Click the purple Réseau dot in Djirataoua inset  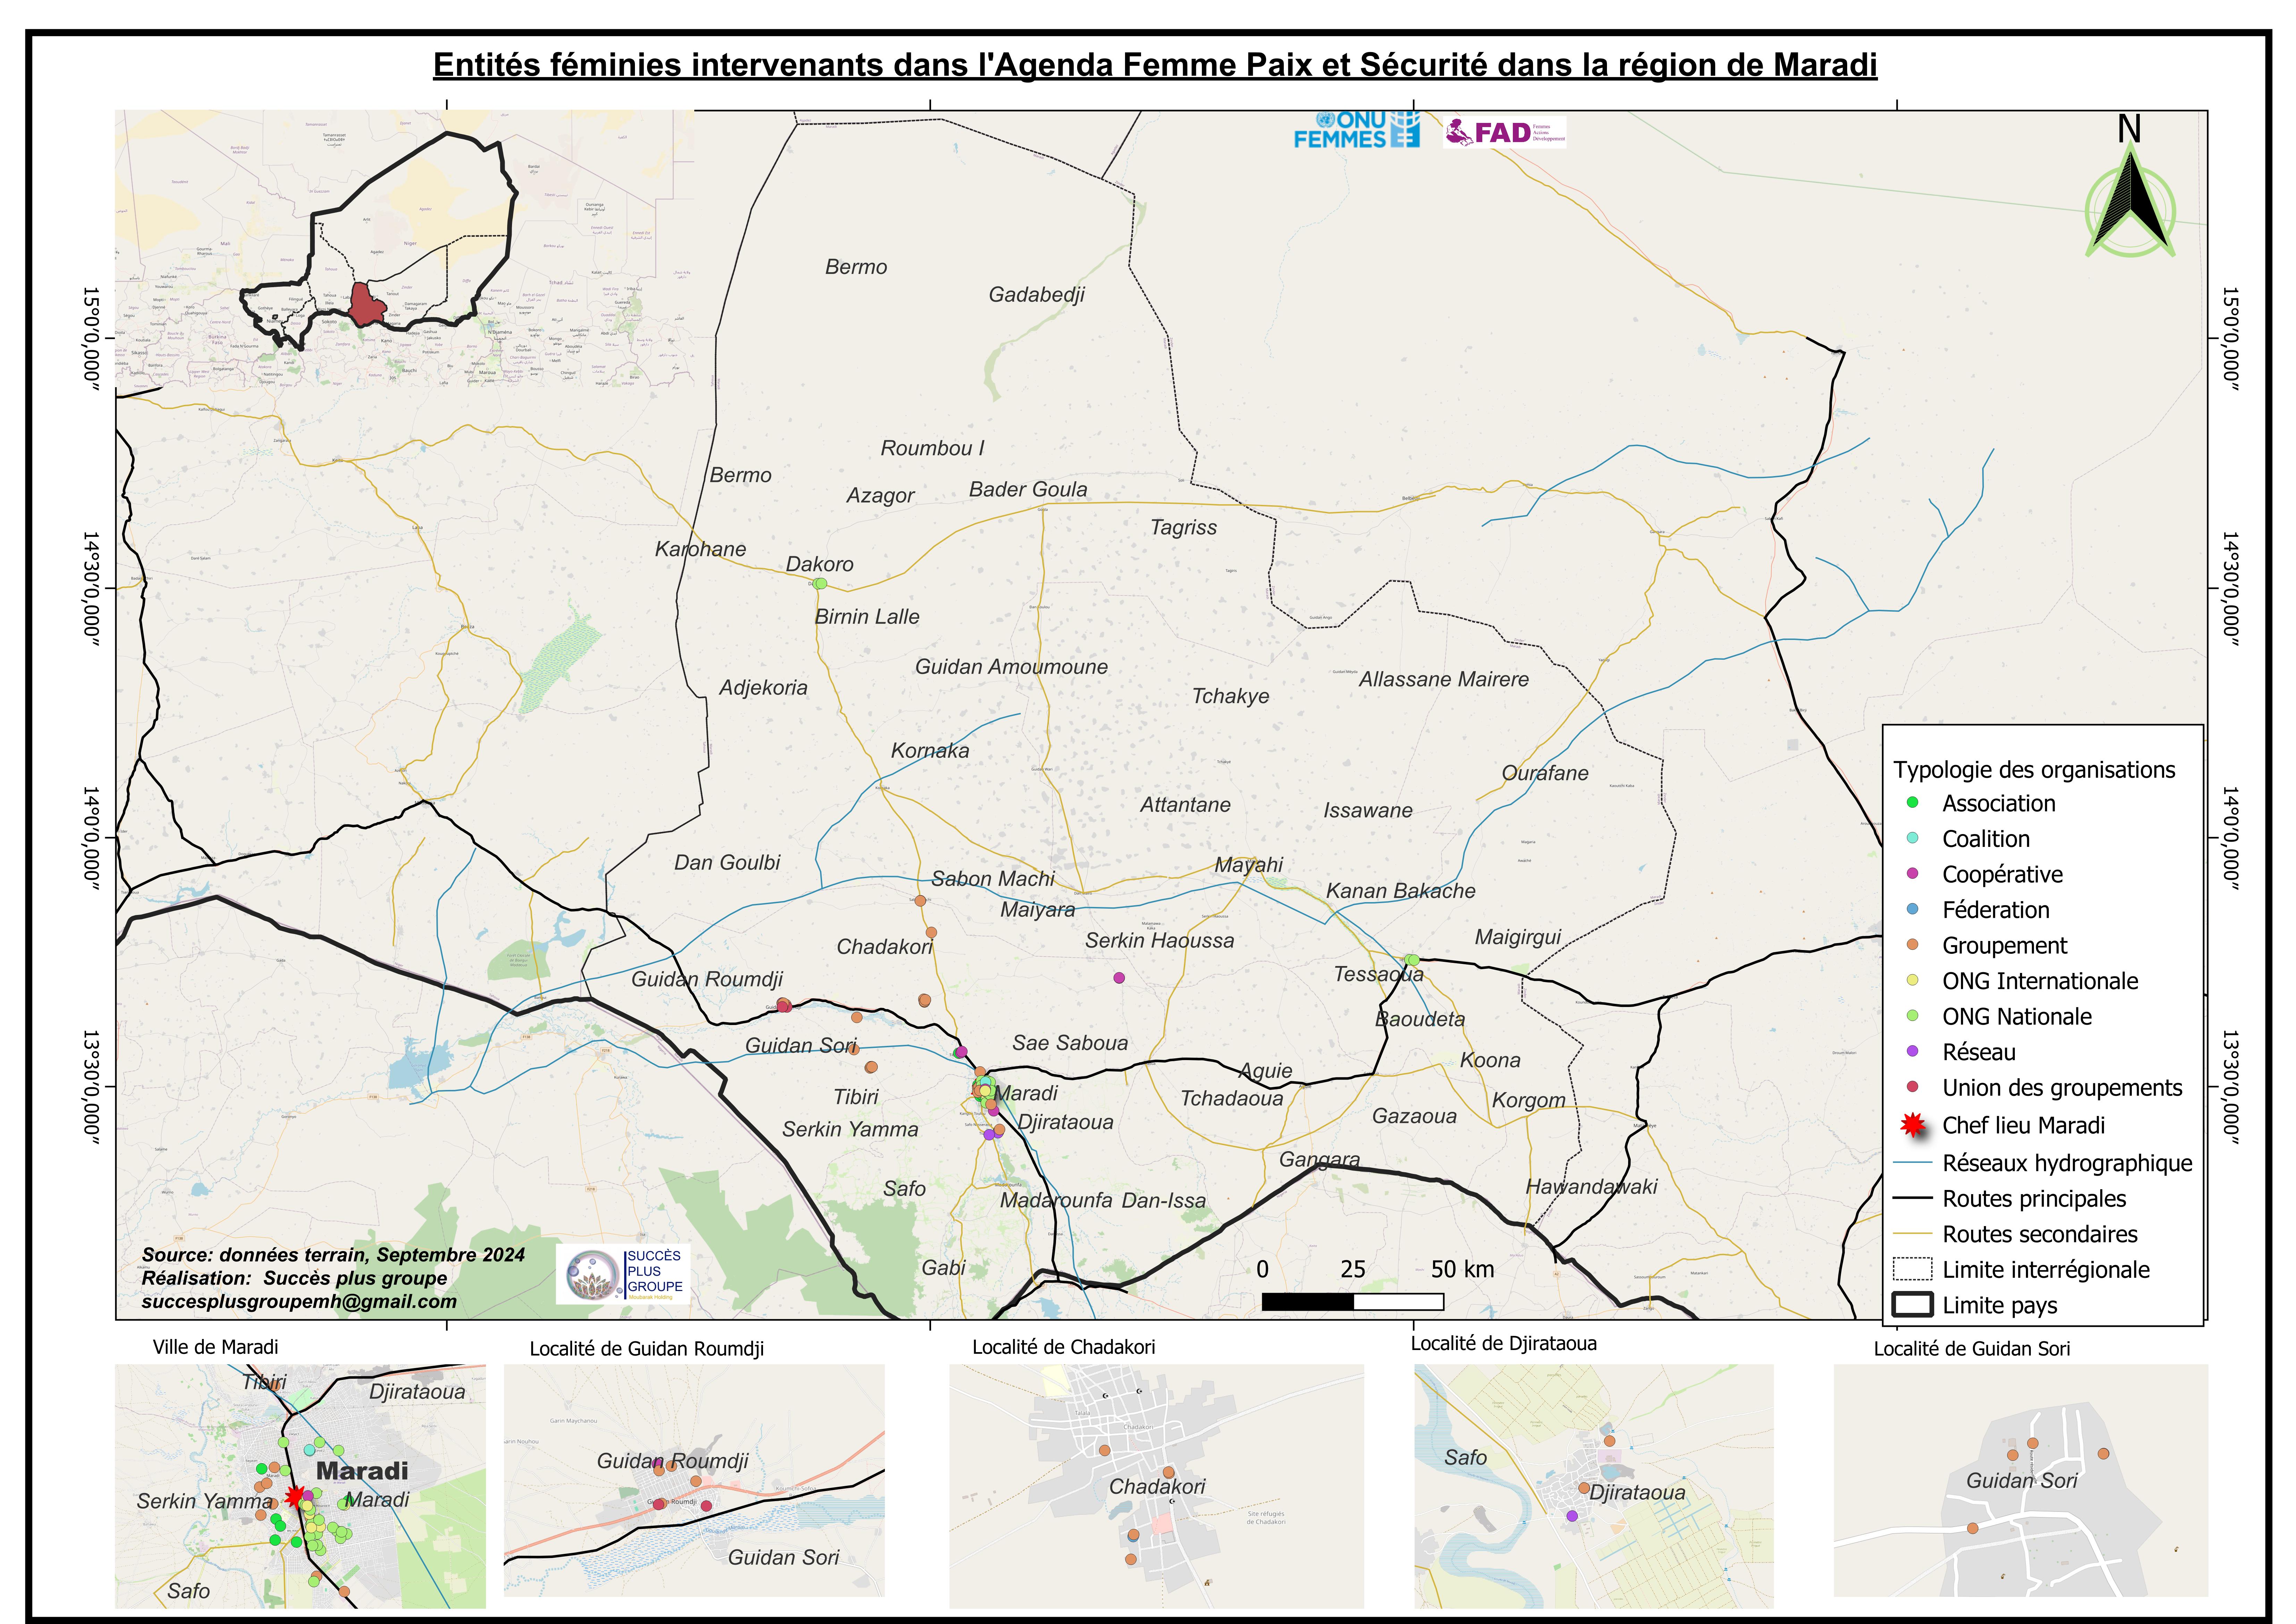(x=1572, y=1516)
